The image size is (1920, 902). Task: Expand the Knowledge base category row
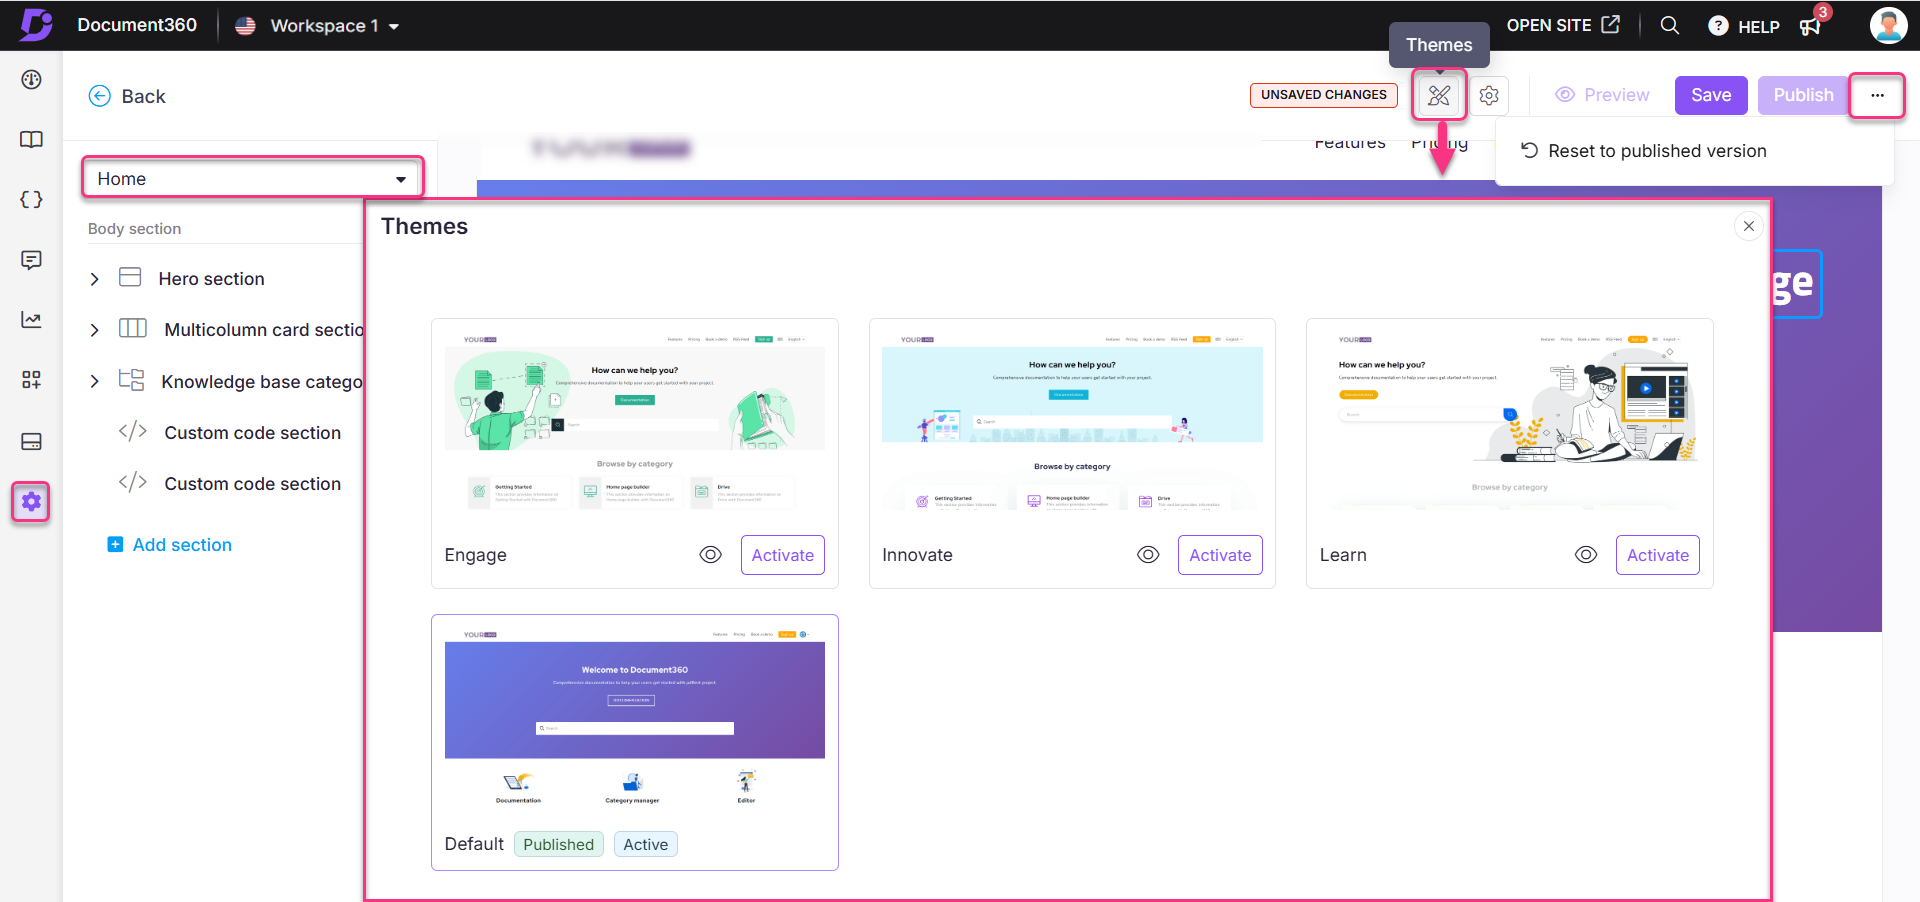94,381
